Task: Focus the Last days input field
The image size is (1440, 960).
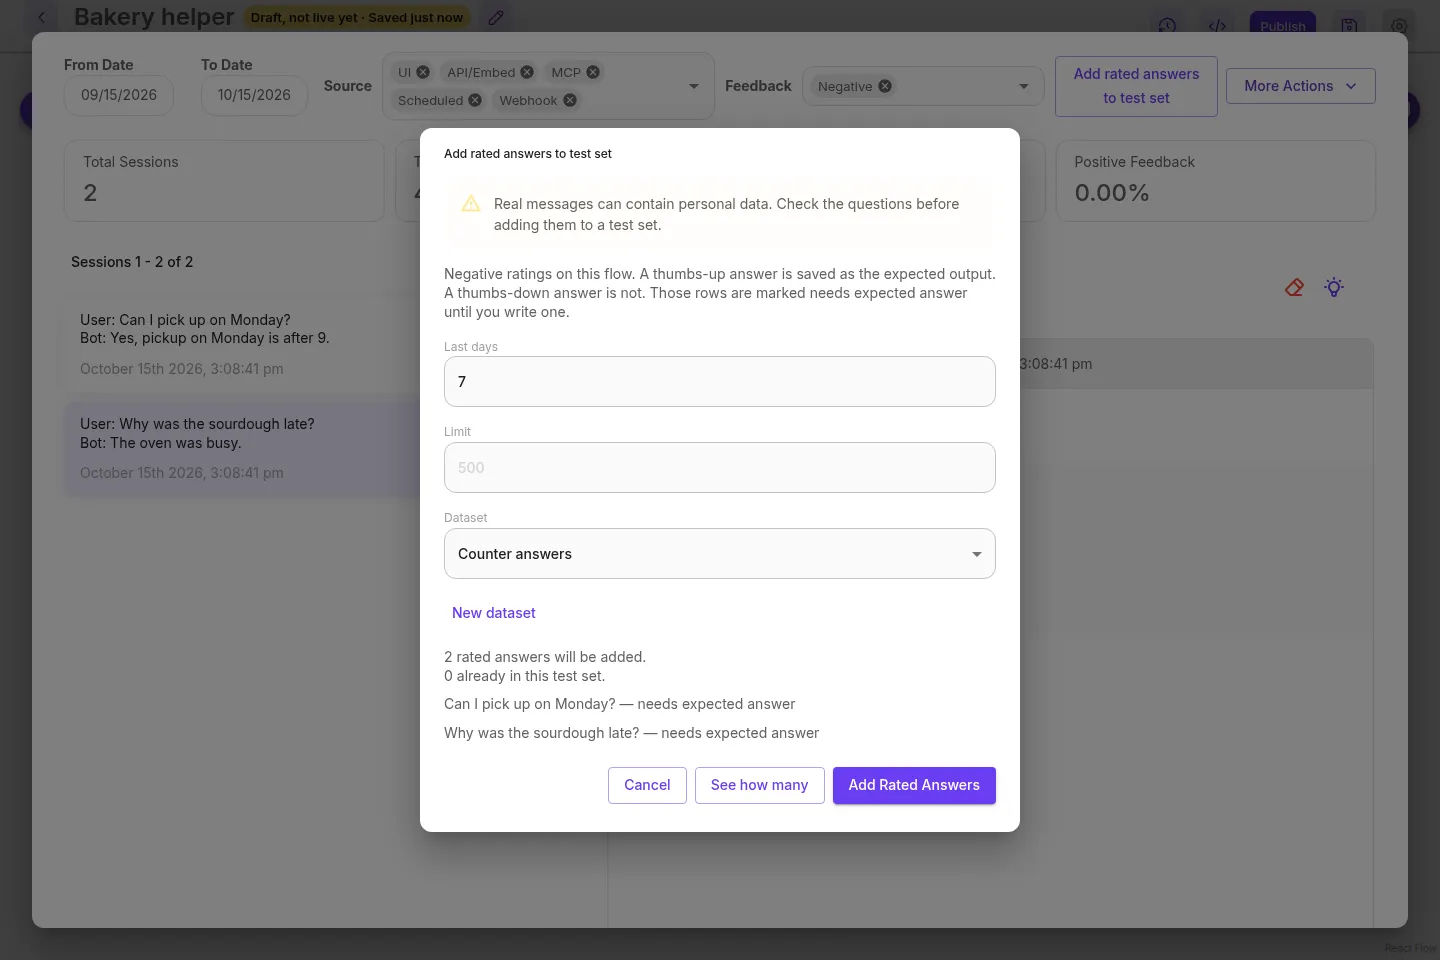Action: point(720,382)
